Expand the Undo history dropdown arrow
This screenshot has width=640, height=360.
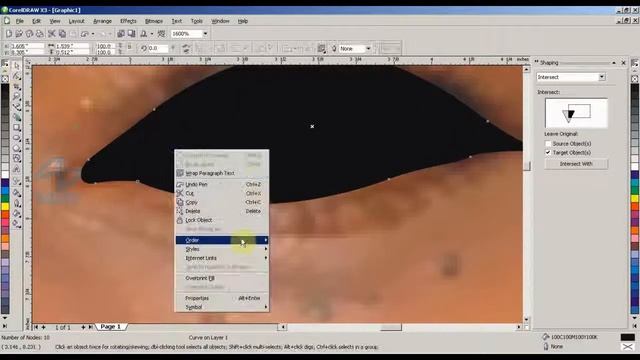coord(93,34)
